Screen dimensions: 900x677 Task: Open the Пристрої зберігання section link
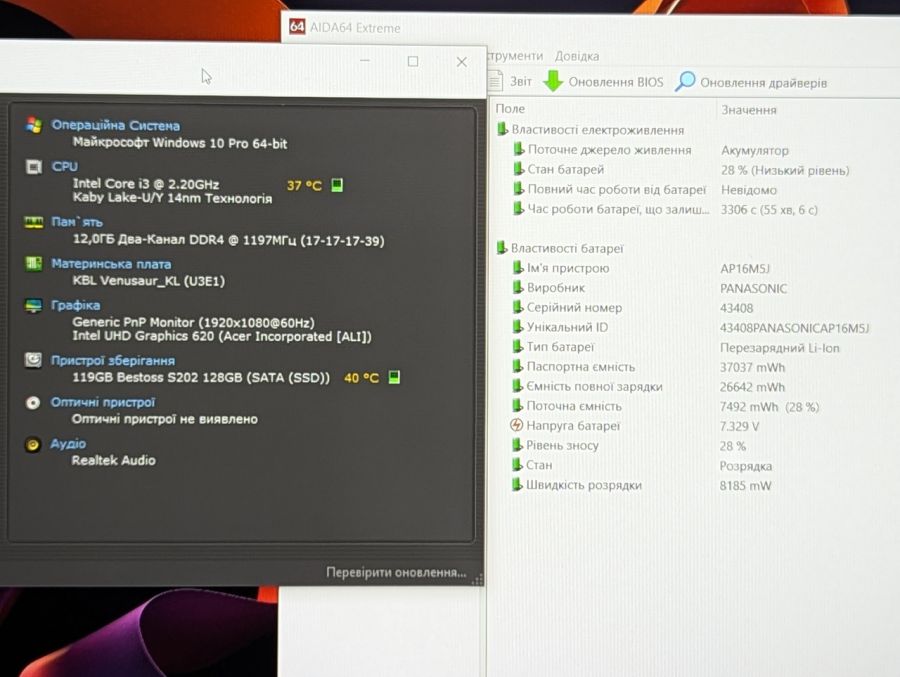click(112, 361)
